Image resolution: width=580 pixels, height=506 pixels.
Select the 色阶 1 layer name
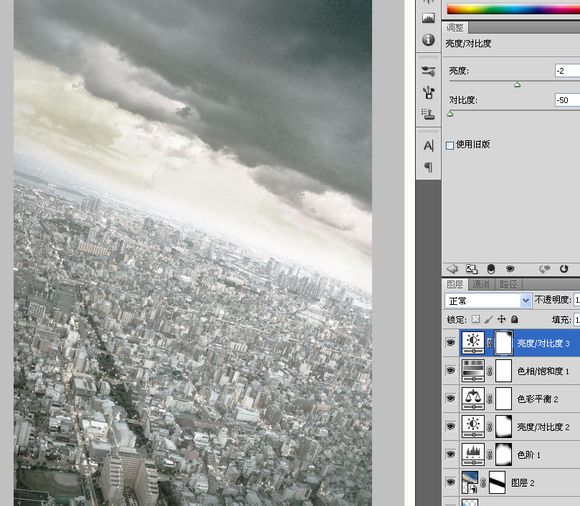(x=529, y=455)
